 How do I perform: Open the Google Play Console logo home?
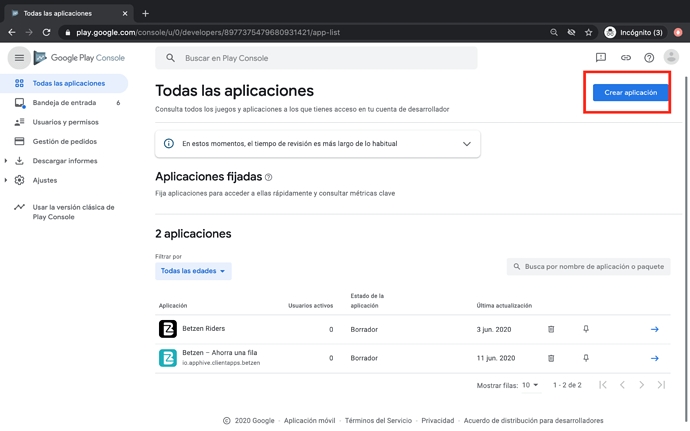(79, 58)
